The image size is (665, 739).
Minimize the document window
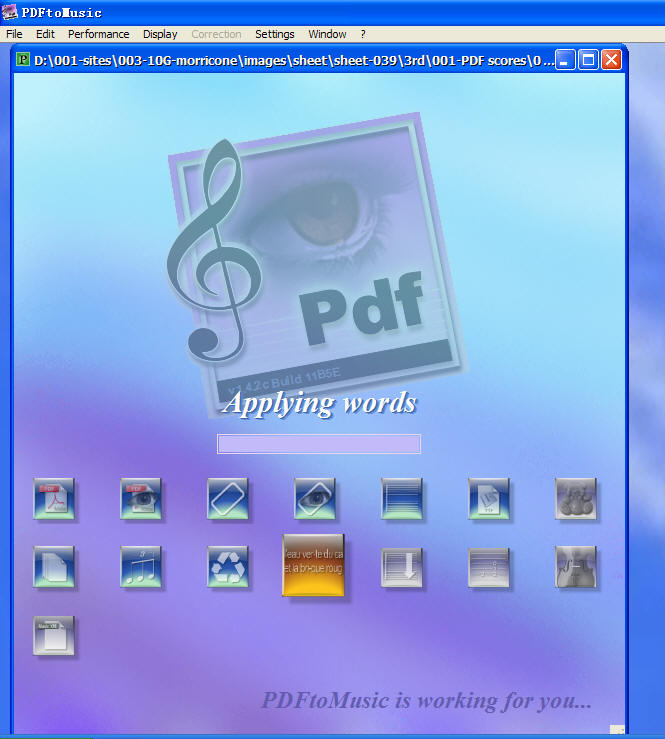click(x=565, y=60)
